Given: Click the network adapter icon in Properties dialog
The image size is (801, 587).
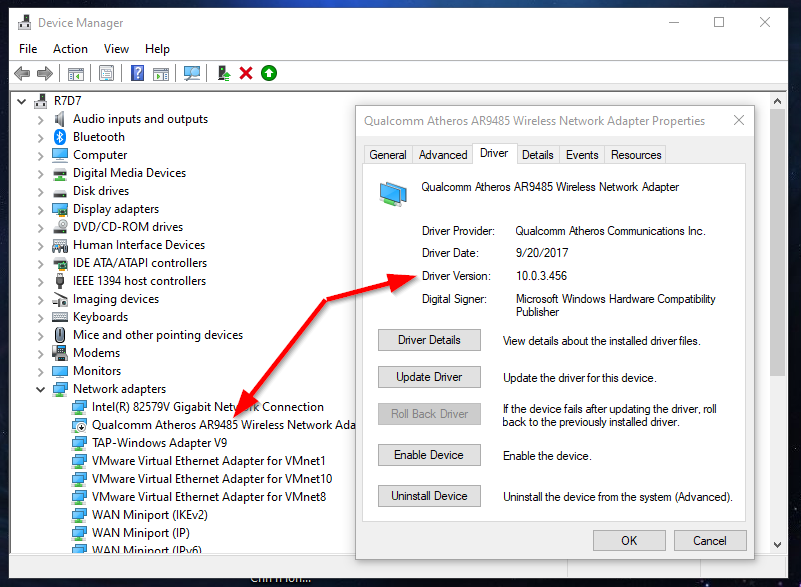Looking at the screenshot, I should point(393,194).
